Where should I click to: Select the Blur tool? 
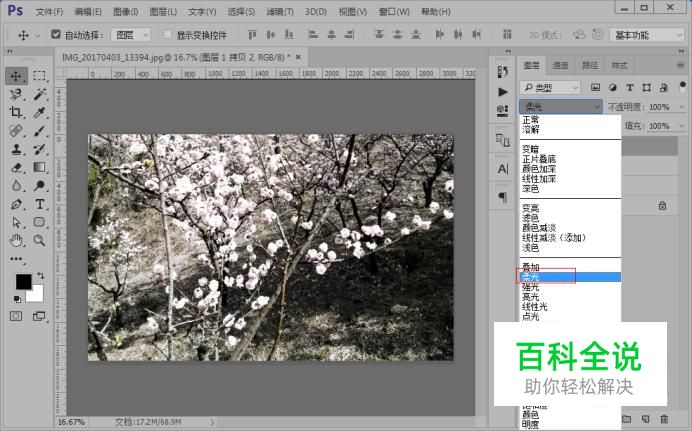point(16,186)
